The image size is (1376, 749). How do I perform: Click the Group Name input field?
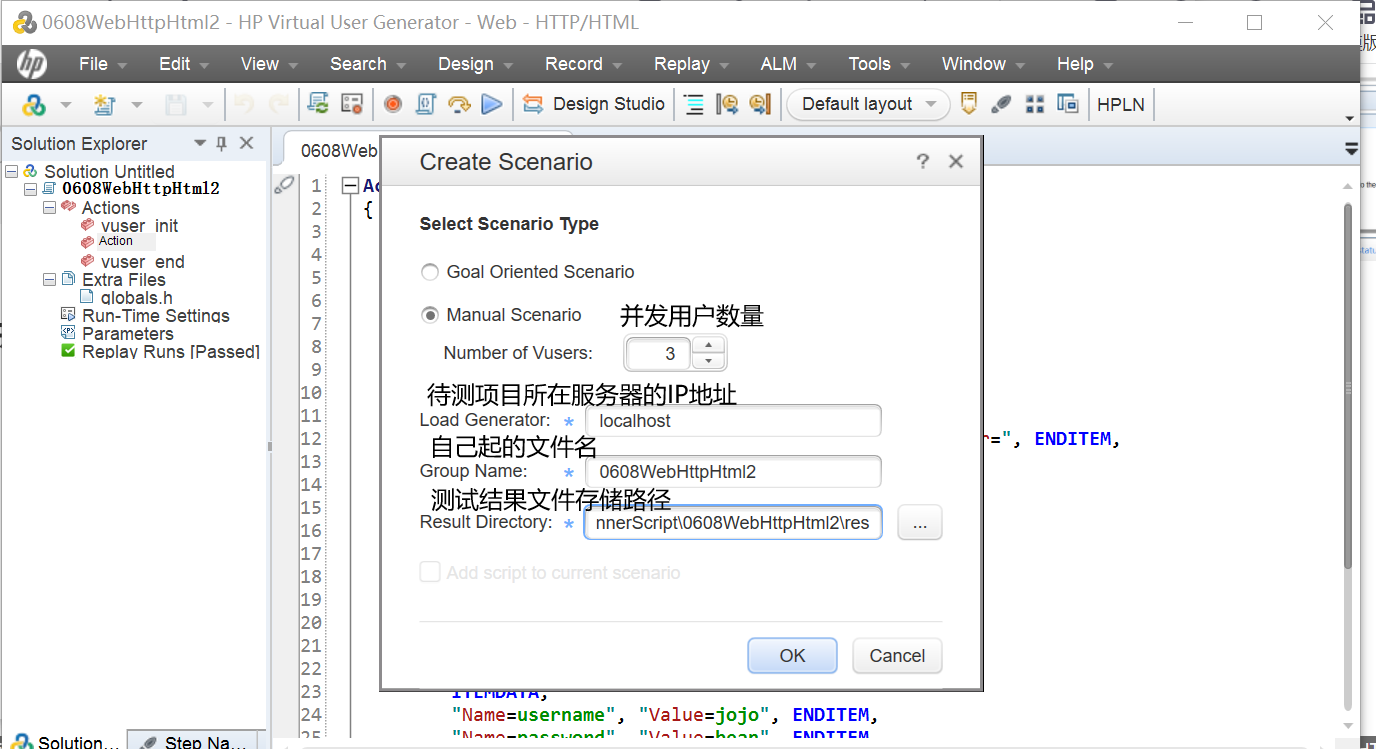tap(733, 472)
